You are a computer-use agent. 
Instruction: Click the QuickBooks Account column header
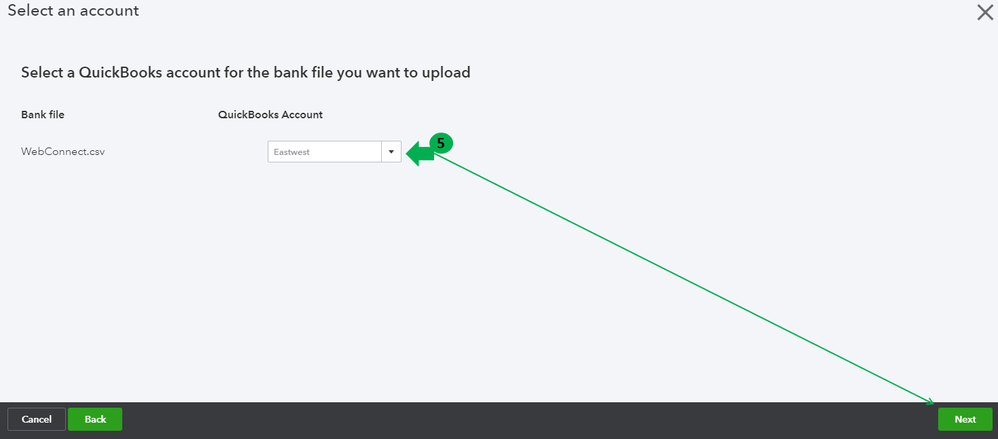[270, 115]
